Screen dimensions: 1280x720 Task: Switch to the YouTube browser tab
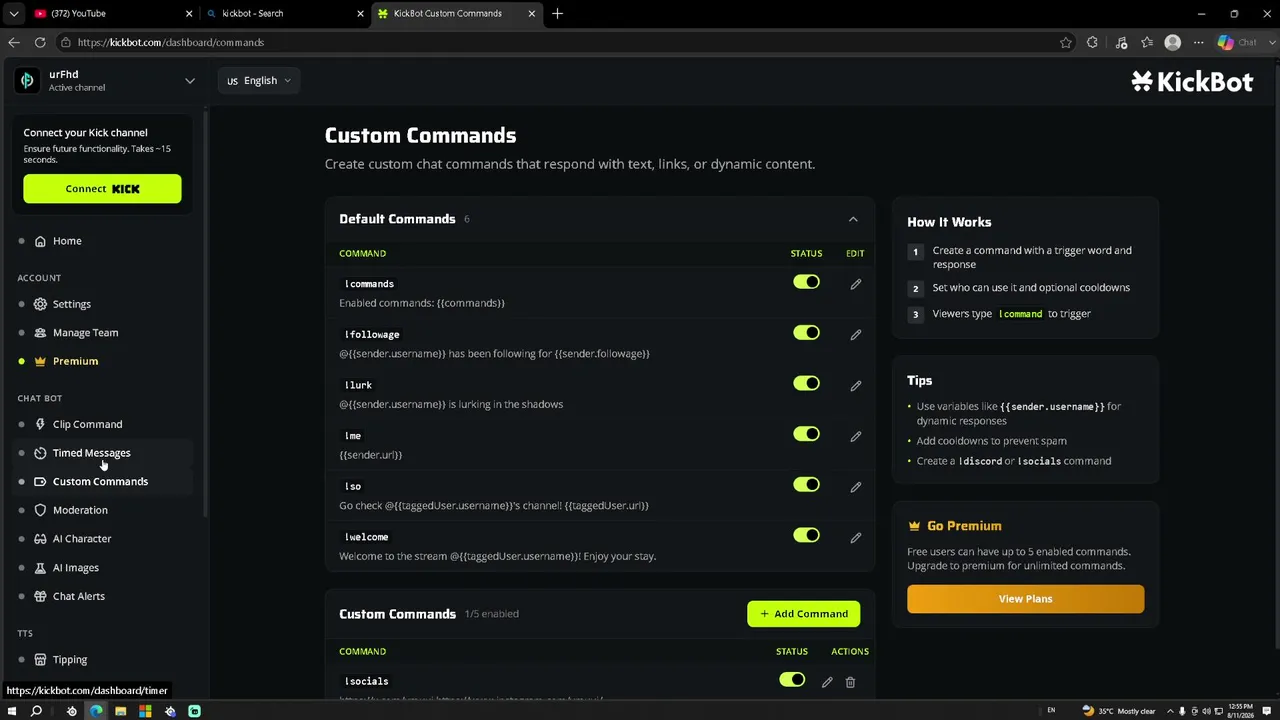pos(112,13)
